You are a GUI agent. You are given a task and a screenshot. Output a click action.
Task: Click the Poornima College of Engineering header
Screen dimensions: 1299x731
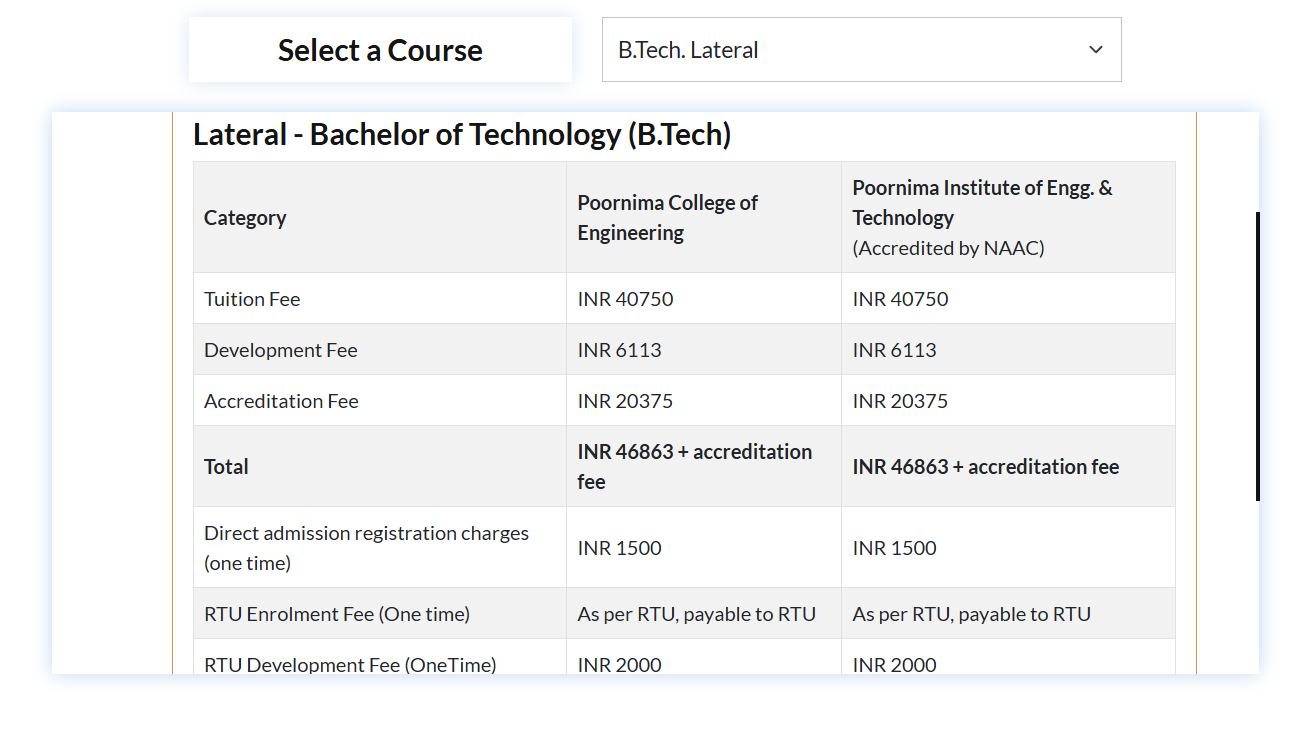(667, 217)
